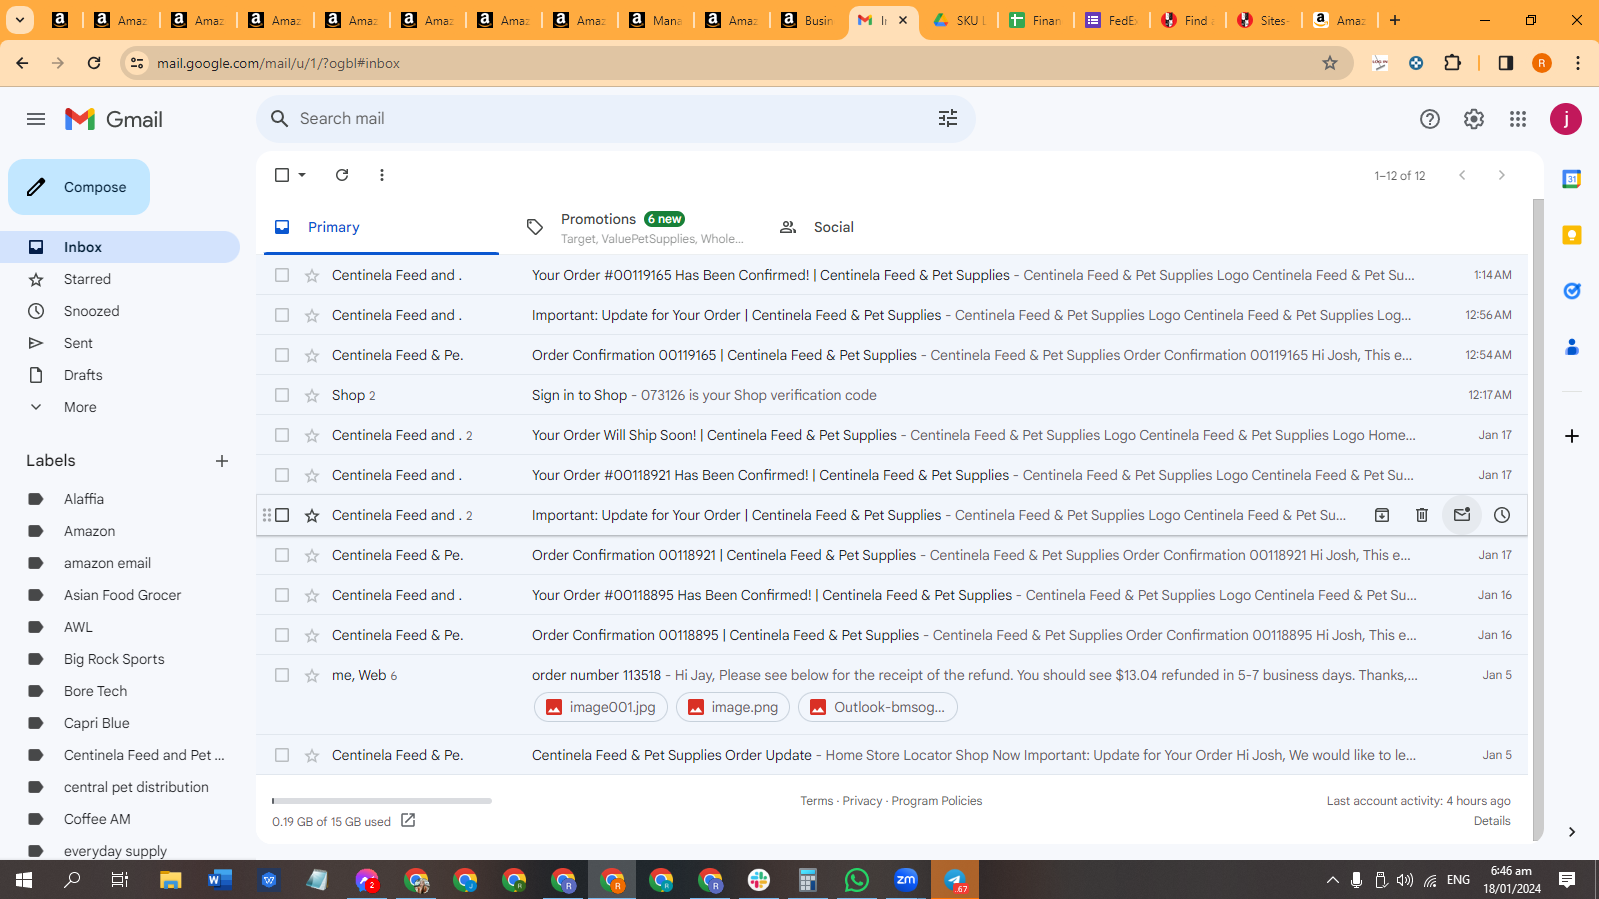Viewport: 1599px width, 899px height.
Task: Create a new label with plus icon
Action: click(x=222, y=461)
